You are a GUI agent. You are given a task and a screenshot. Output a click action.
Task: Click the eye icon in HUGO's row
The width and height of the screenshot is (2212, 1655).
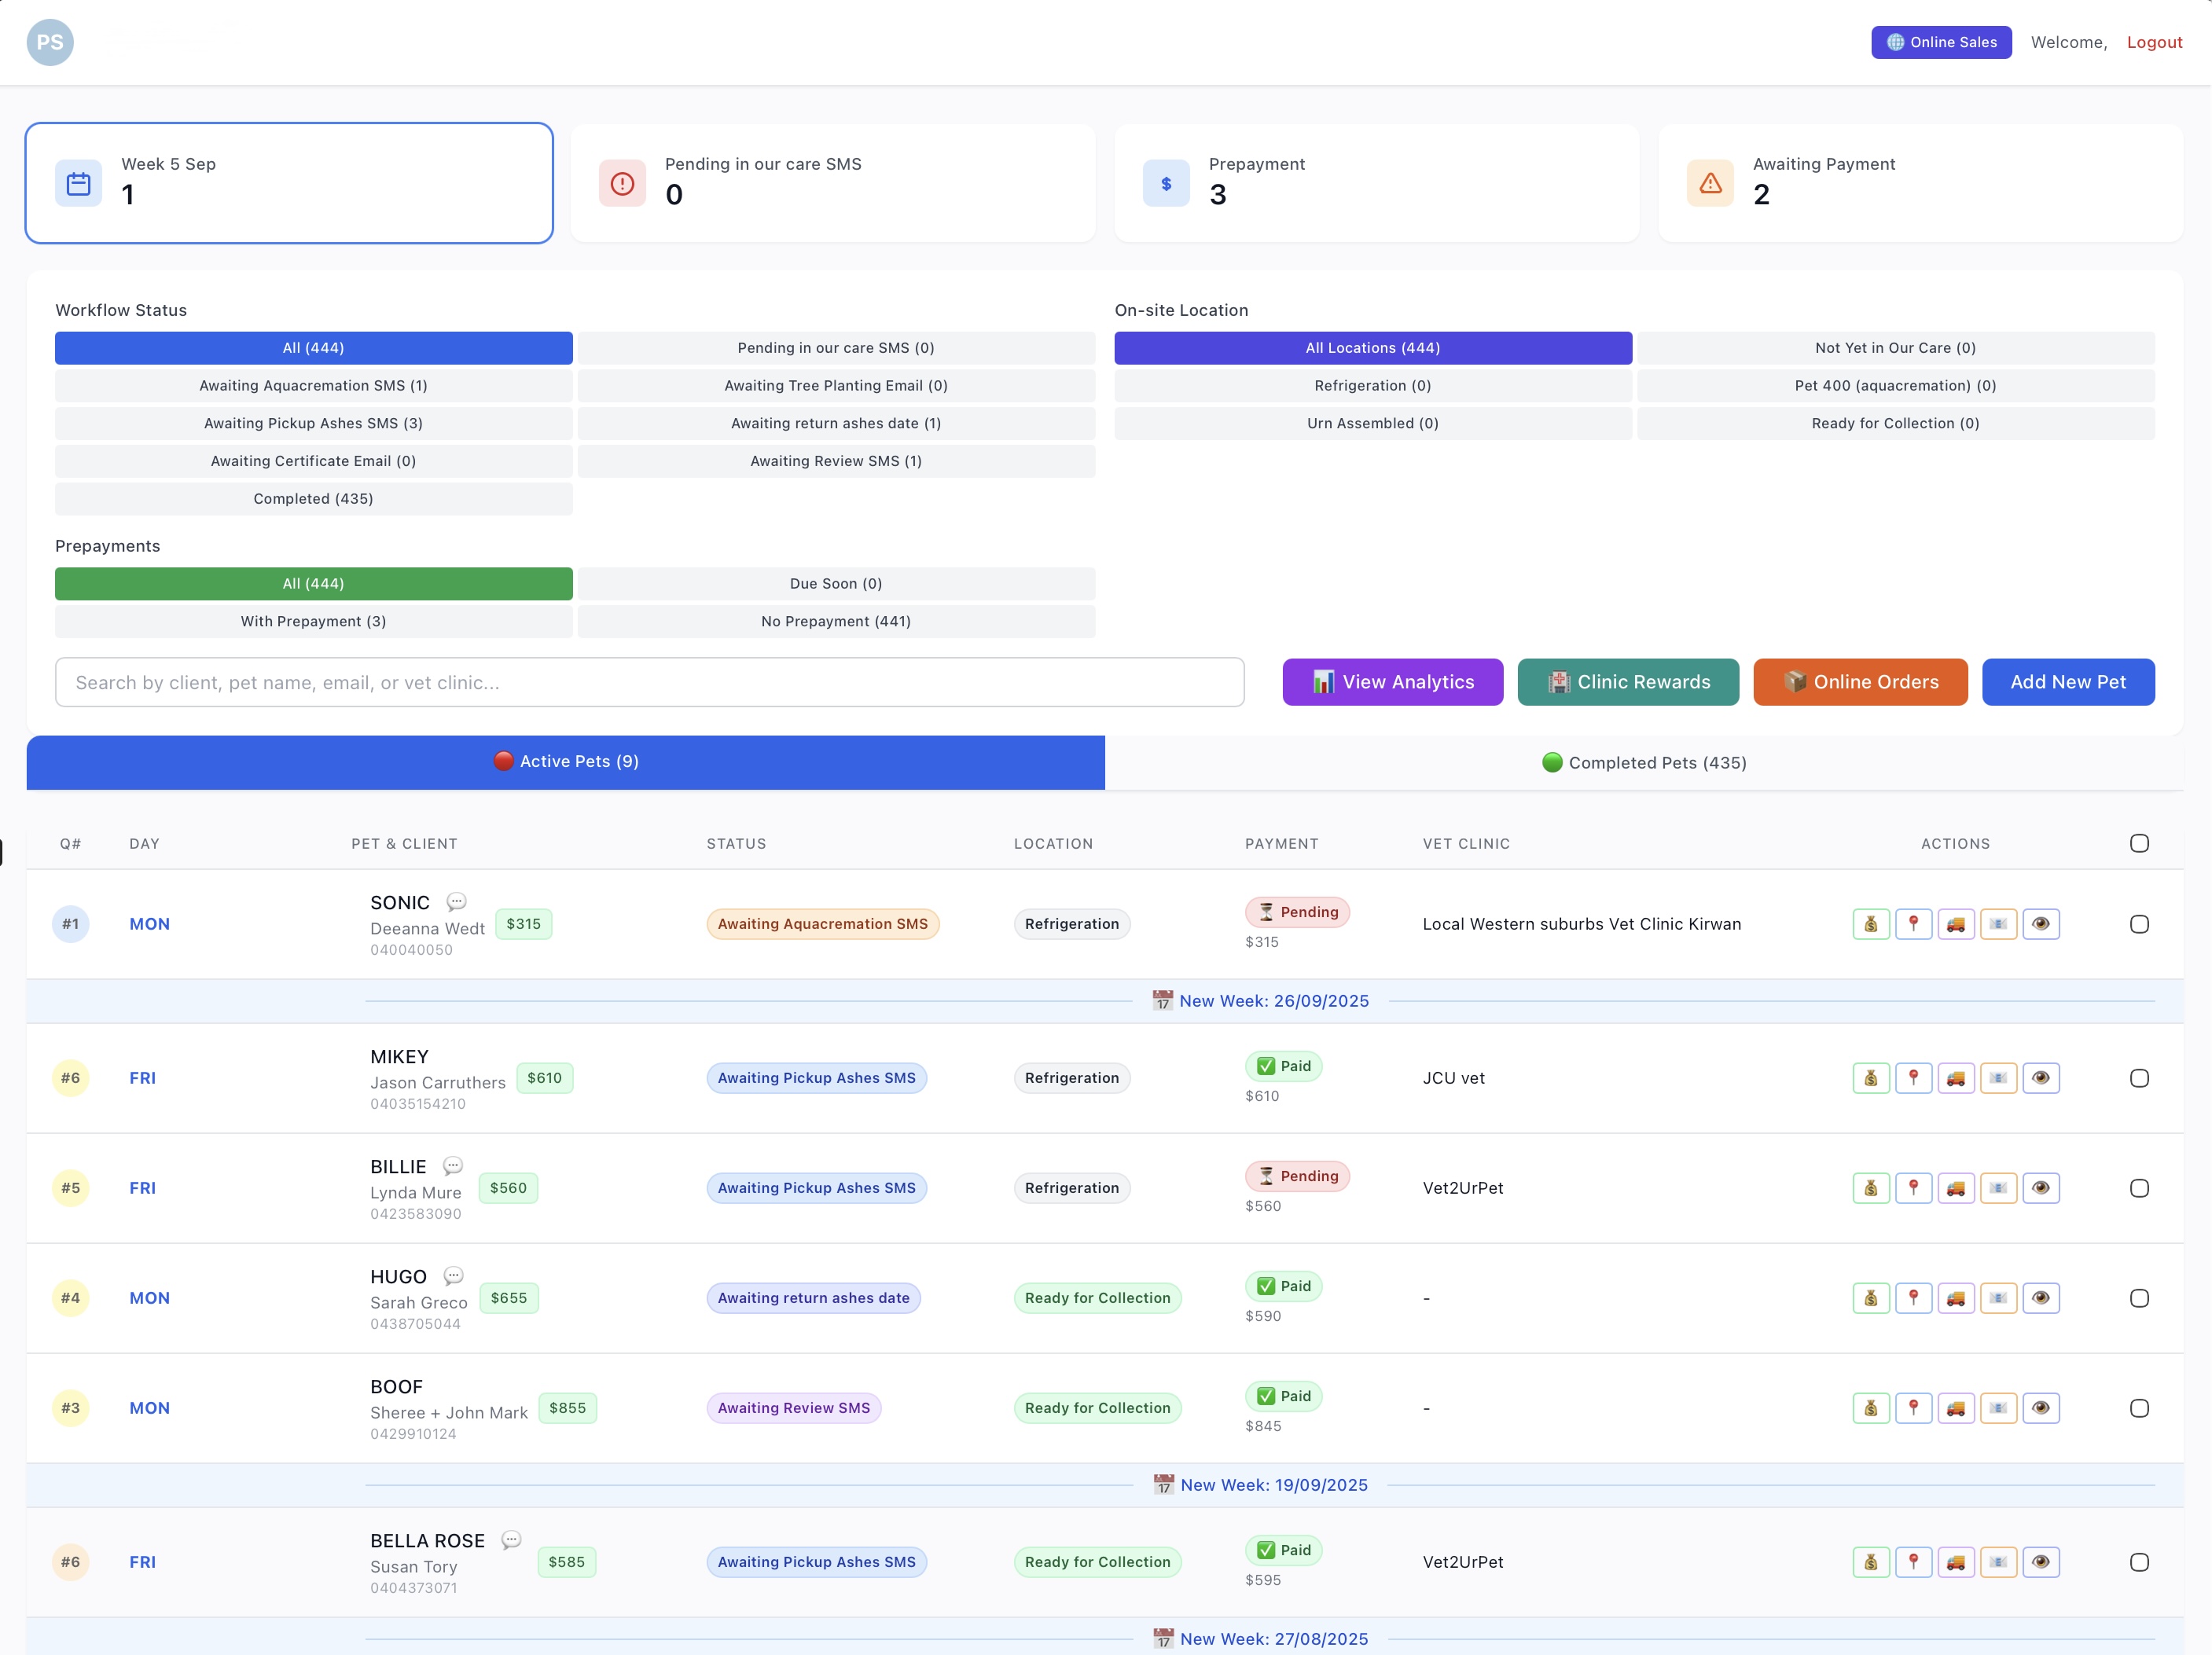(2041, 1298)
